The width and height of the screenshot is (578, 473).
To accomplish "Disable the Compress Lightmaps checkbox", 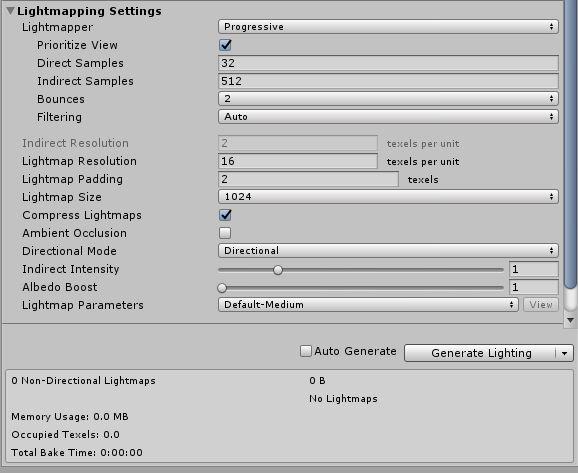I will tap(225, 215).
